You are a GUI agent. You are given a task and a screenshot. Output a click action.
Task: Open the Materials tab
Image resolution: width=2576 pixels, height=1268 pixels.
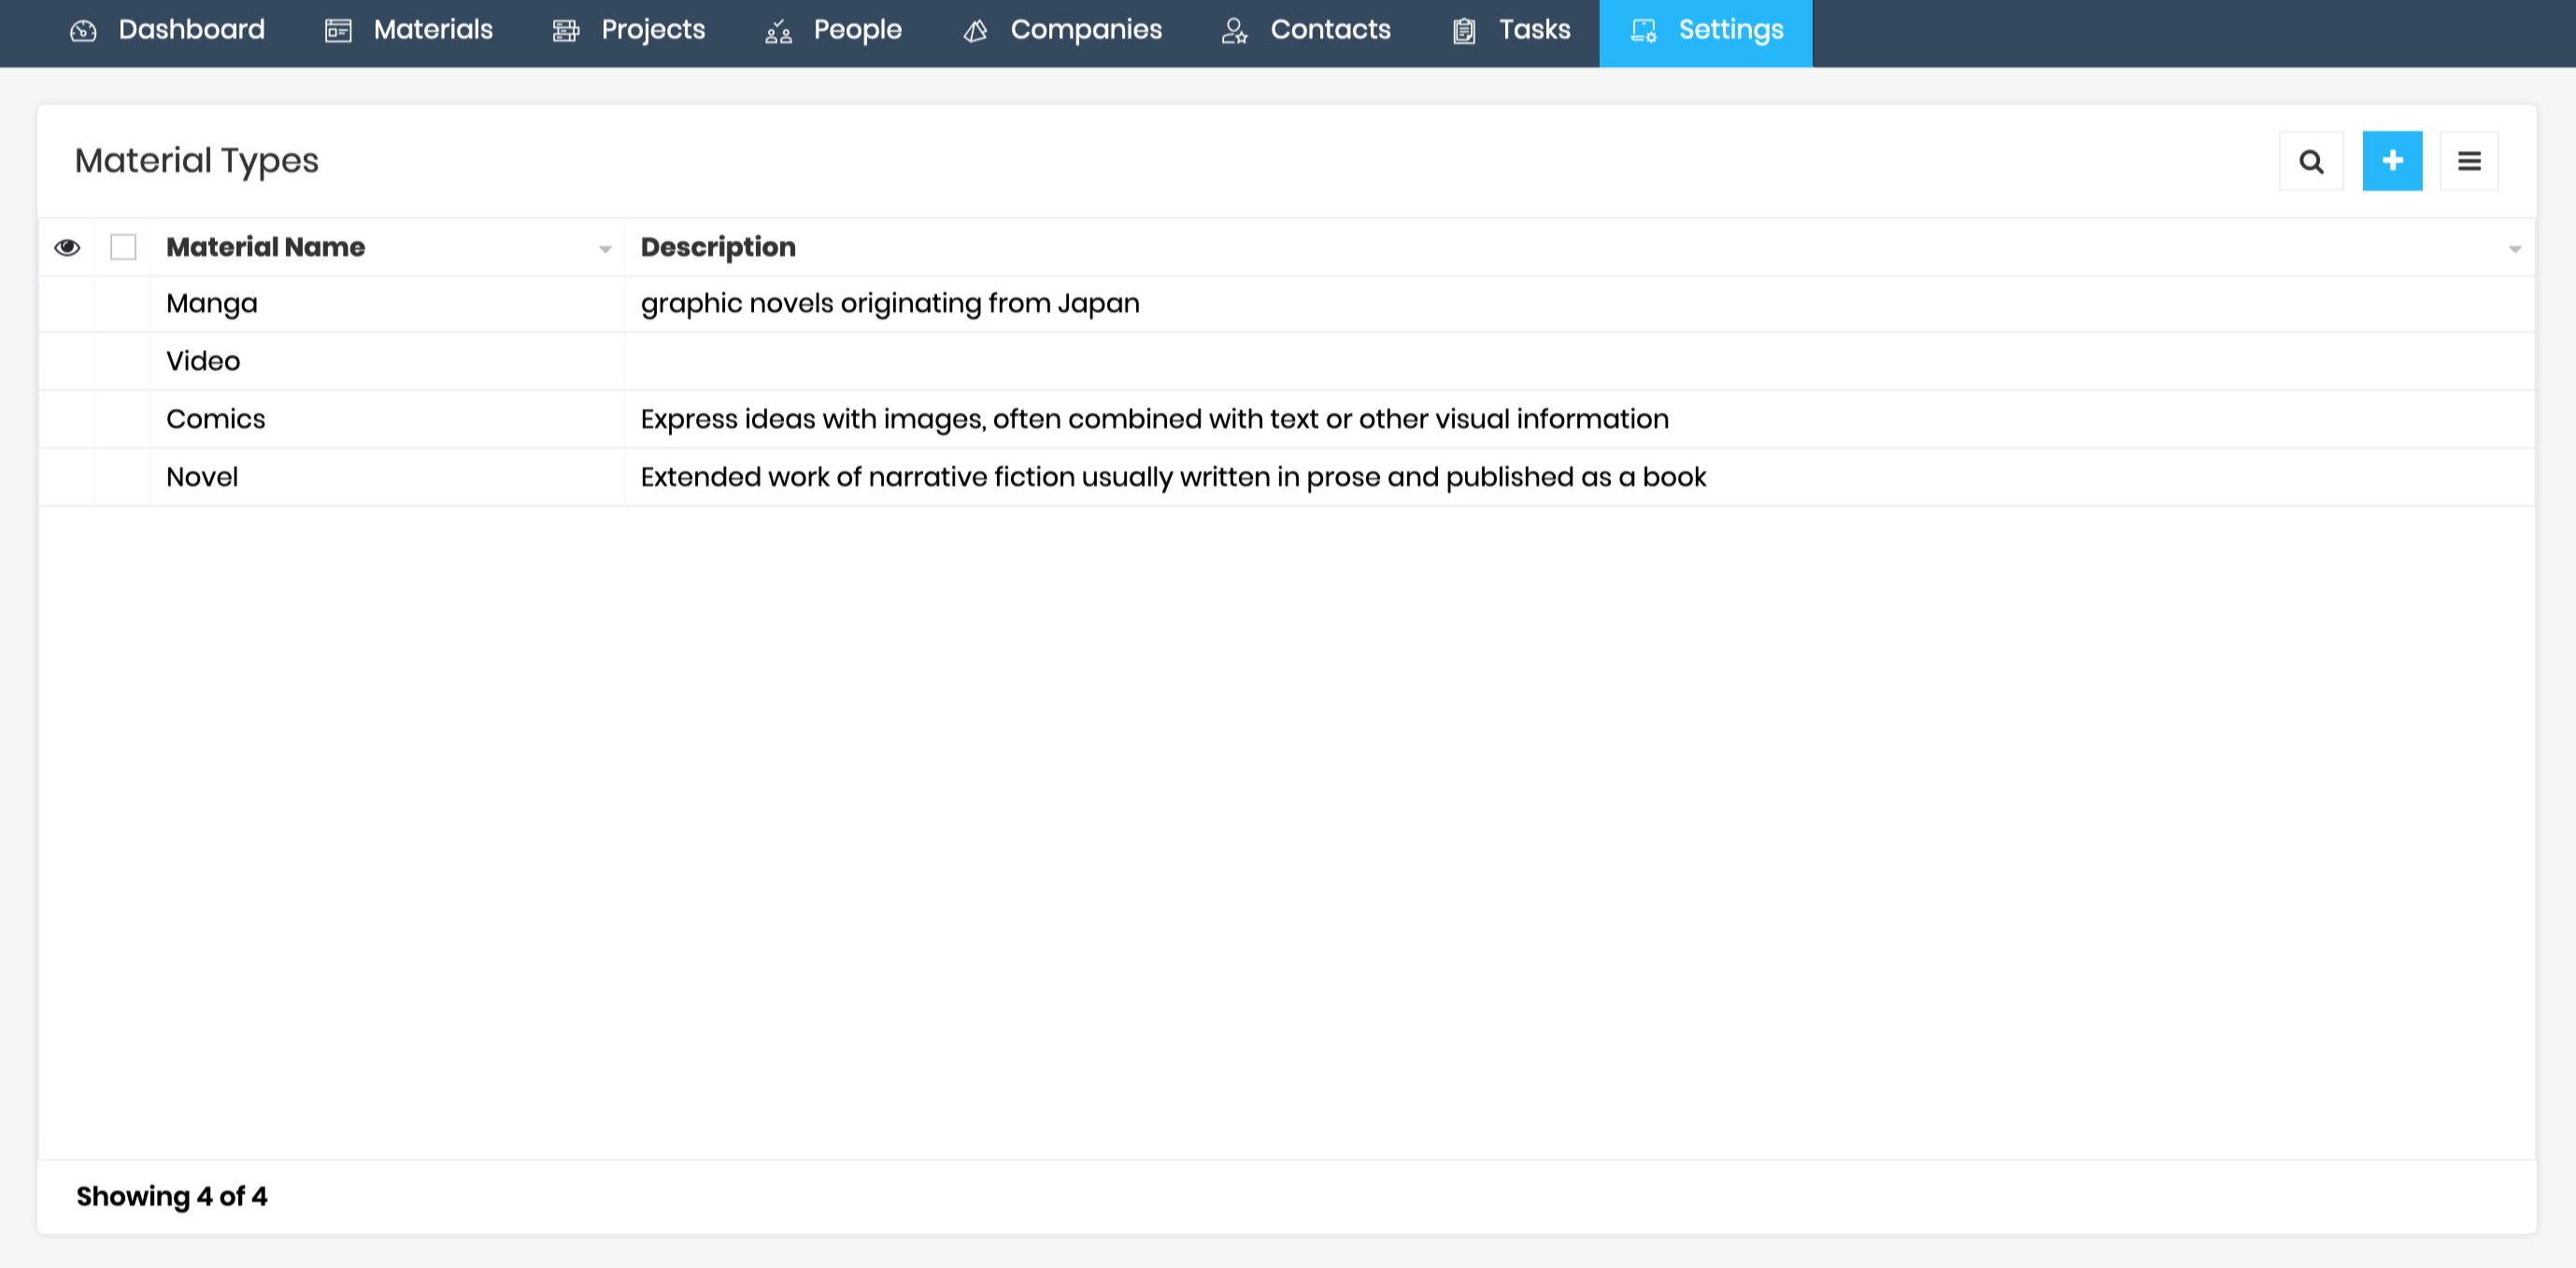tap(409, 31)
